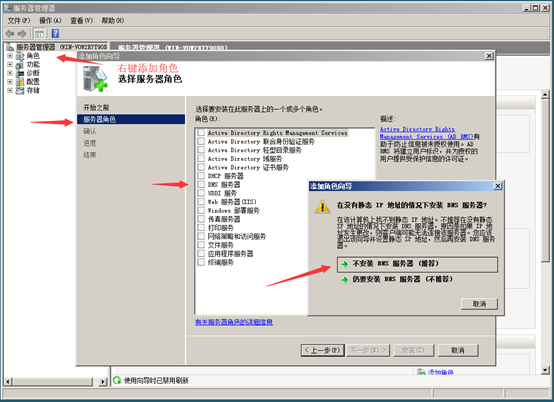Expand the 诊断 tree node
The height and width of the screenshot is (402, 554).
[x=10, y=73]
